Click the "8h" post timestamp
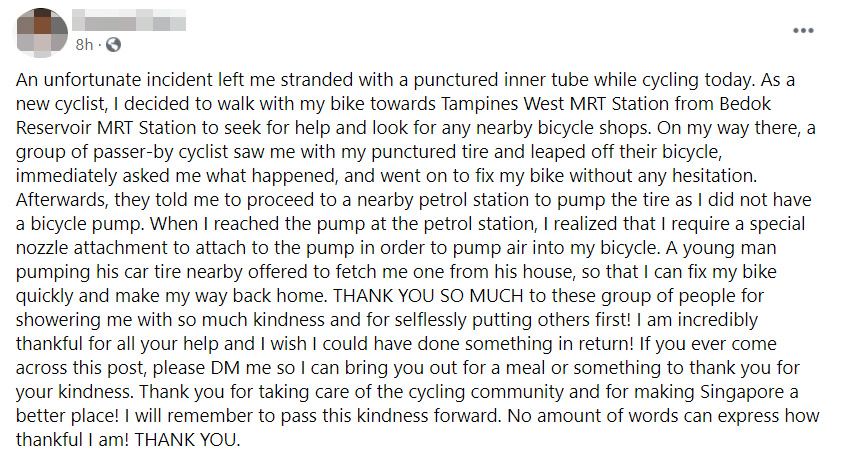843x462 pixels. click(x=85, y=44)
